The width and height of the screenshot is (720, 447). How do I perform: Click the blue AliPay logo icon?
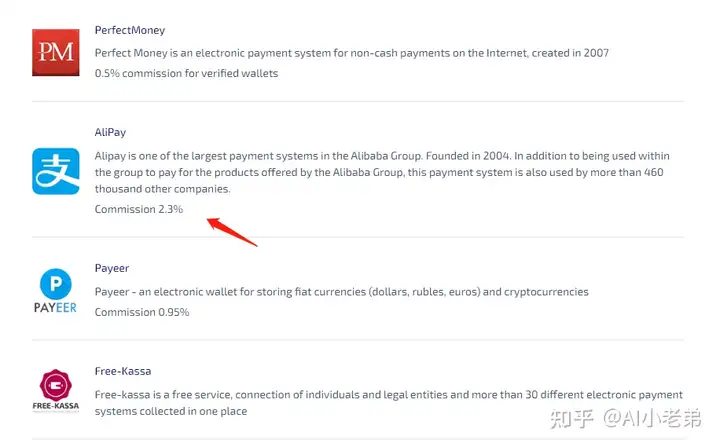pos(56,171)
